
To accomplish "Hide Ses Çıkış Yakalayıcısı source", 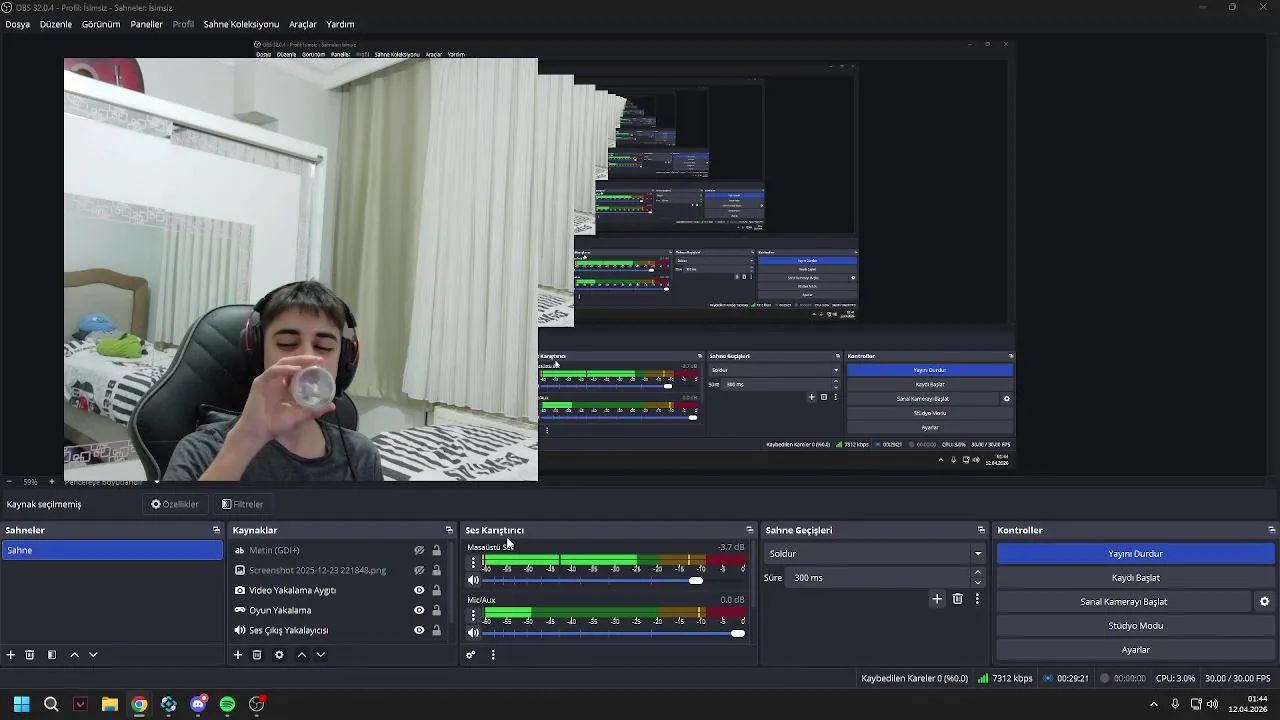I will coord(419,631).
